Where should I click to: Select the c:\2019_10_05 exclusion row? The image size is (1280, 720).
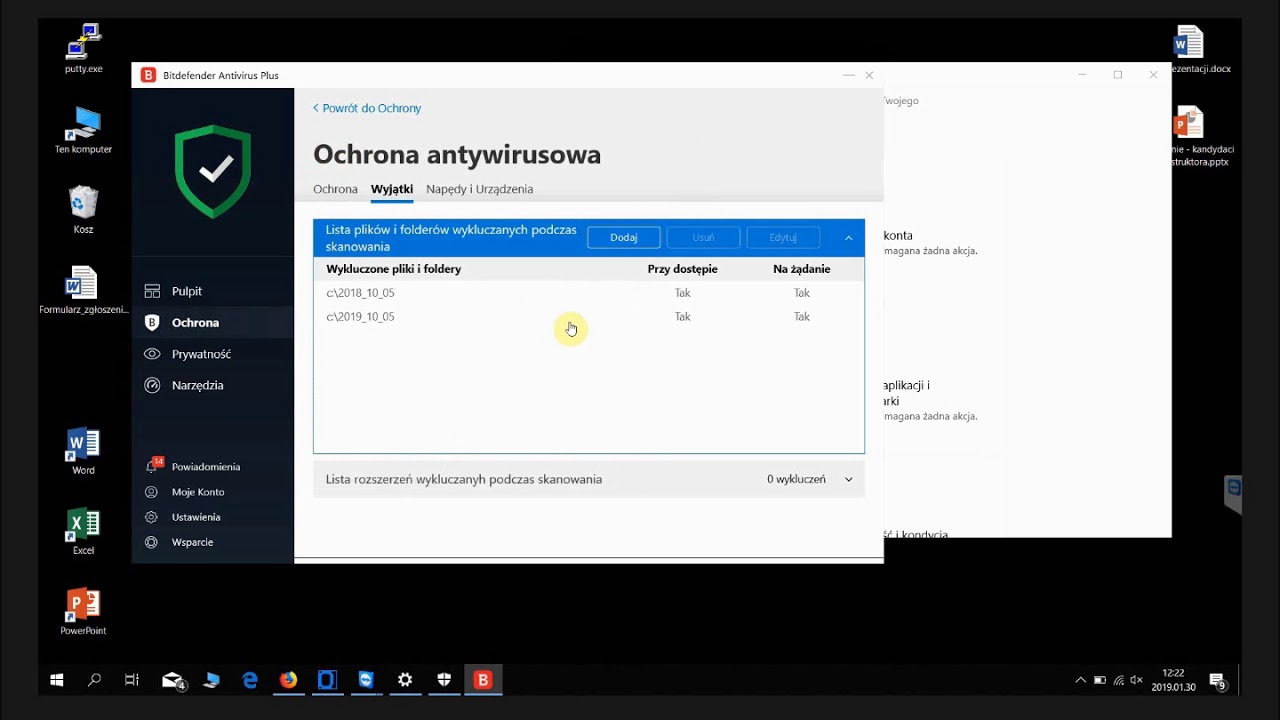click(589, 317)
